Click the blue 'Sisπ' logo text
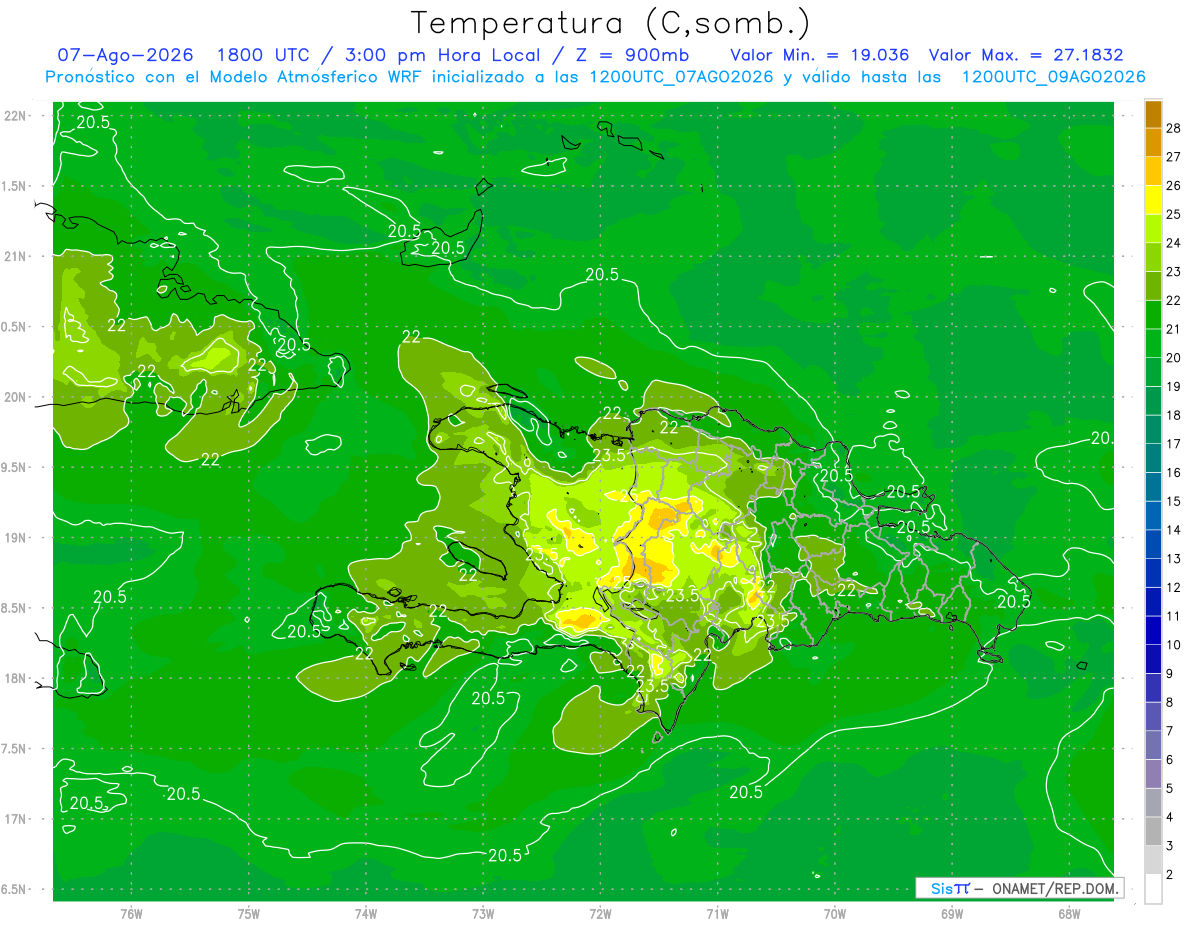1200x927 pixels. 950,888
